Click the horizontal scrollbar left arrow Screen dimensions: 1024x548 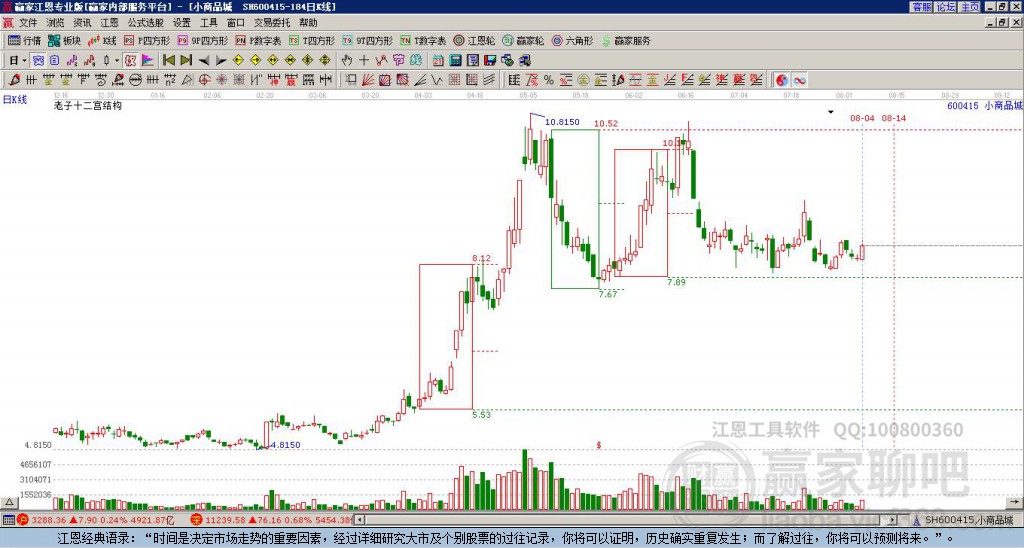pyautogui.click(x=360, y=520)
